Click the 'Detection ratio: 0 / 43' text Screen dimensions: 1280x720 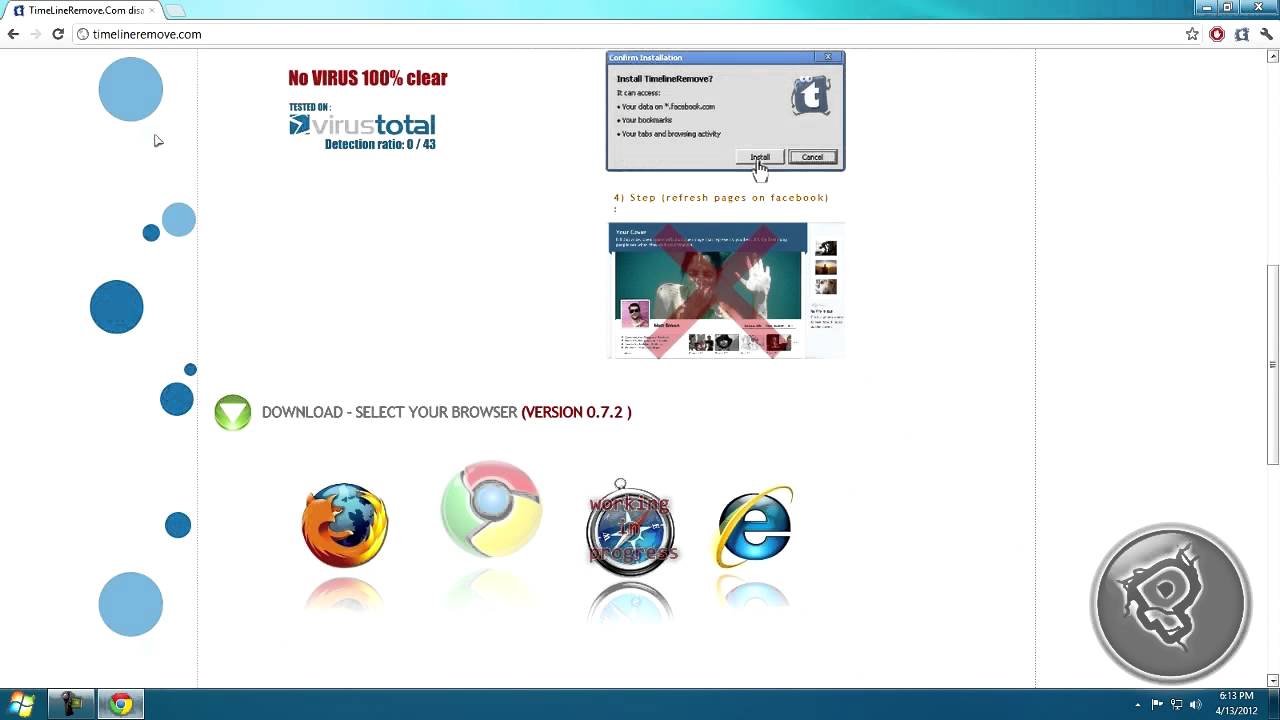coord(380,144)
